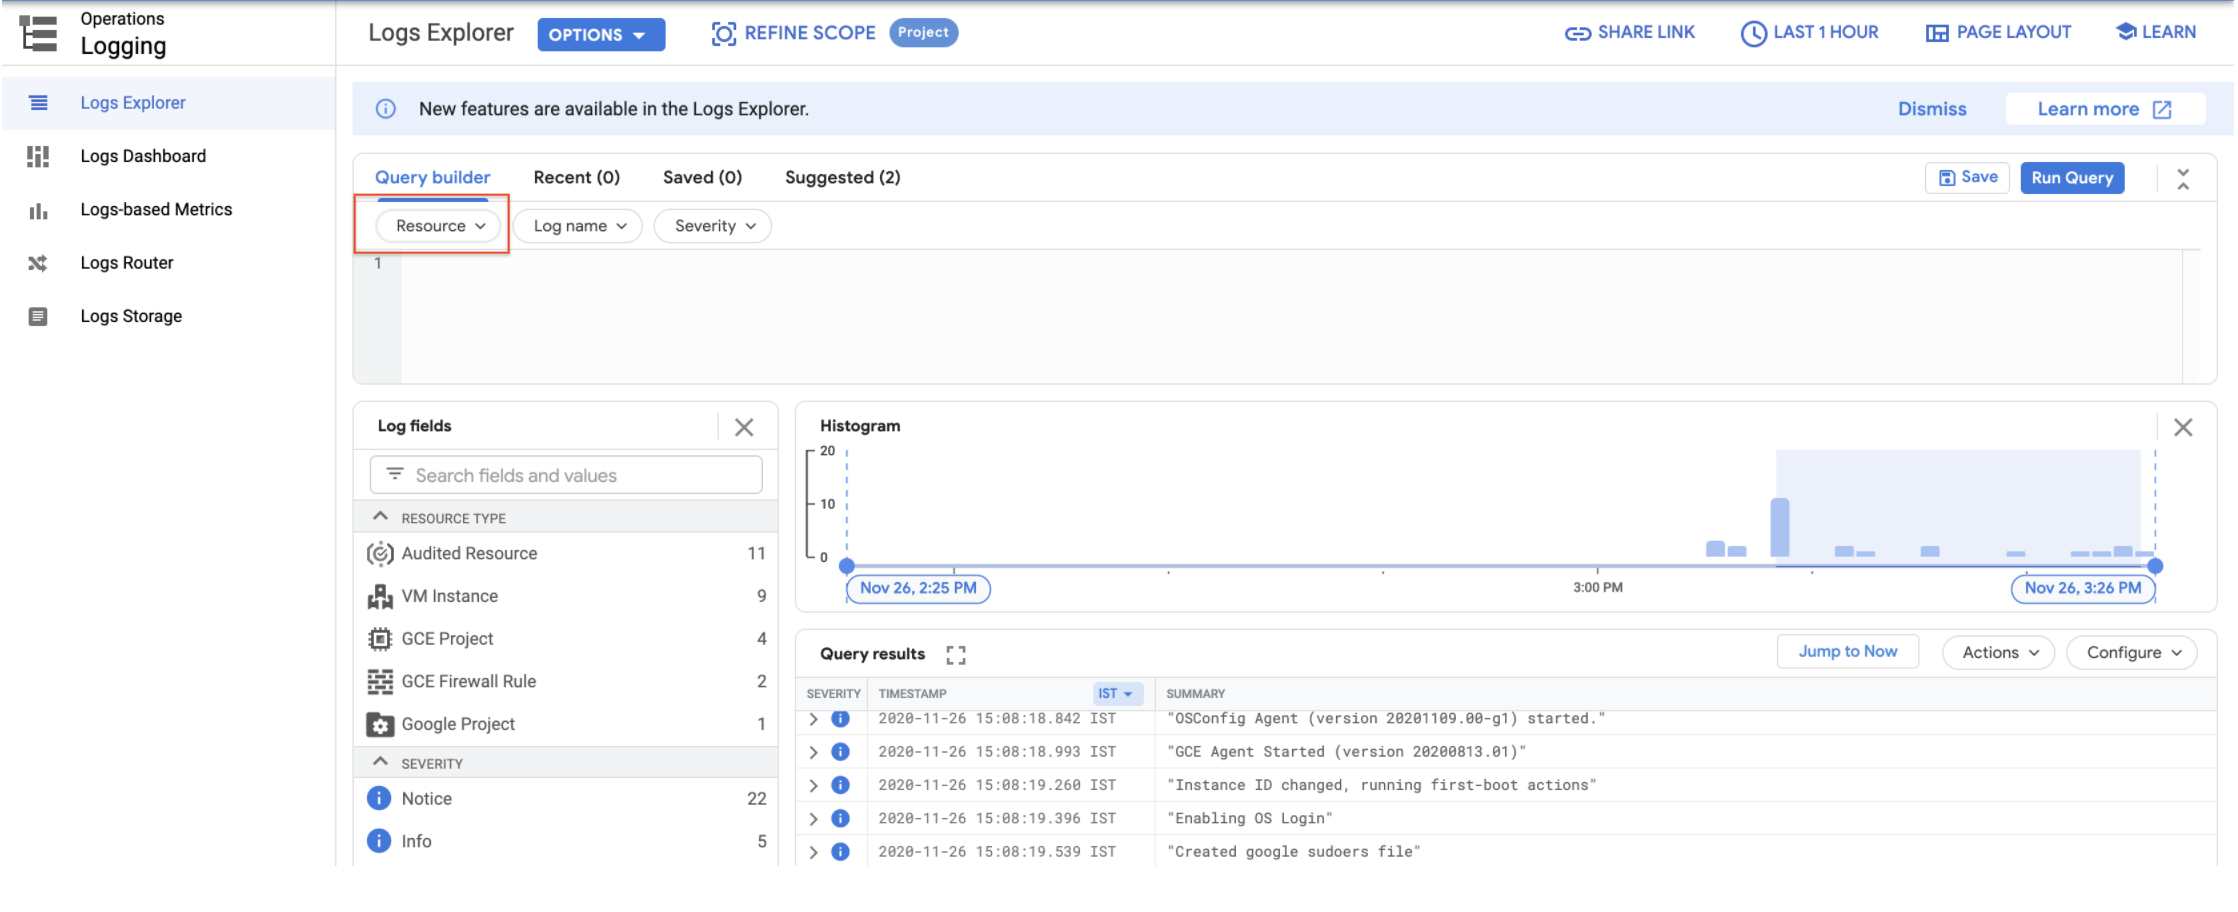This screenshot has width=2238, height=912.
Task: Select VM Instance resource type
Action: [x=566, y=596]
